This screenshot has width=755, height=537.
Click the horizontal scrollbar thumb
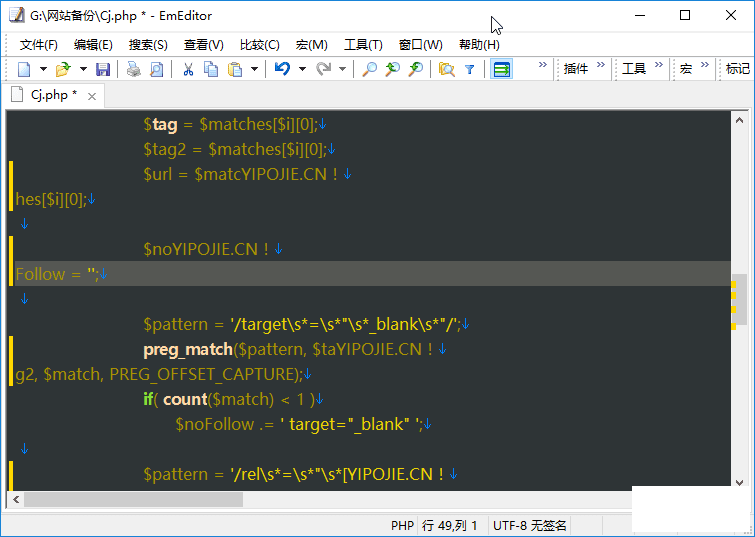click(x=133, y=499)
